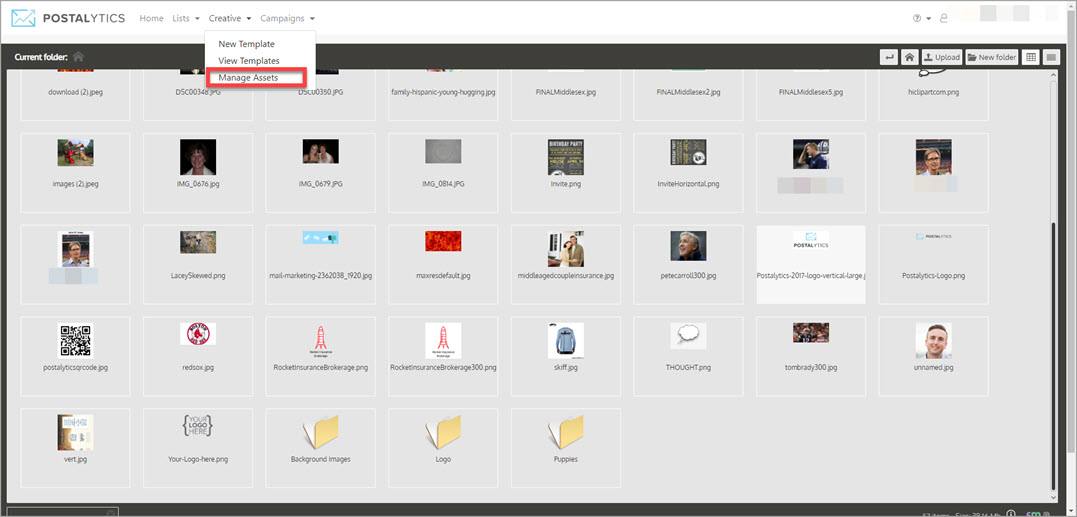This screenshot has height=517, width=1077.
Task: Select the middleagedcoupleinsurance.jpg thumbnail
Action: (x=566, y=249)
